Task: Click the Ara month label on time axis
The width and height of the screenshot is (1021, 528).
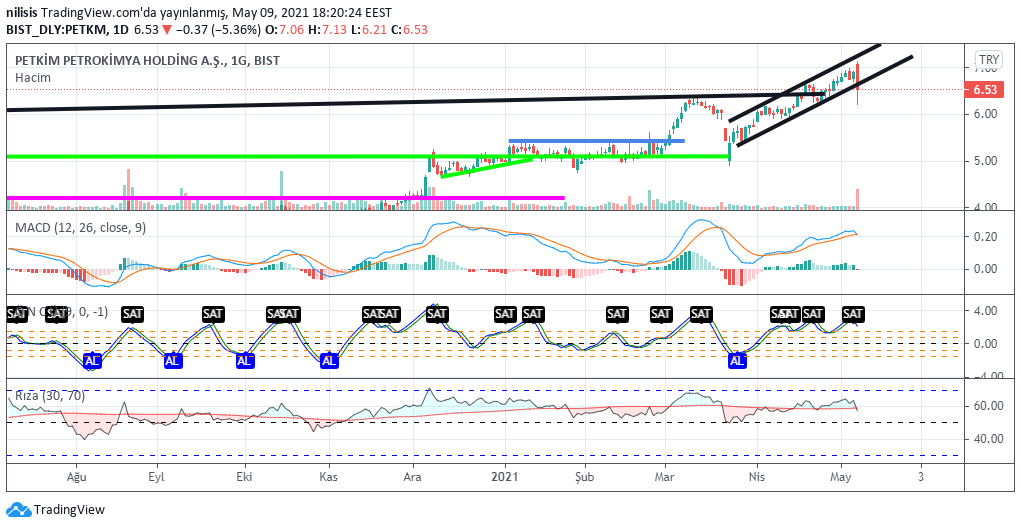Action: pyautogui.click(x=412, y=476)
